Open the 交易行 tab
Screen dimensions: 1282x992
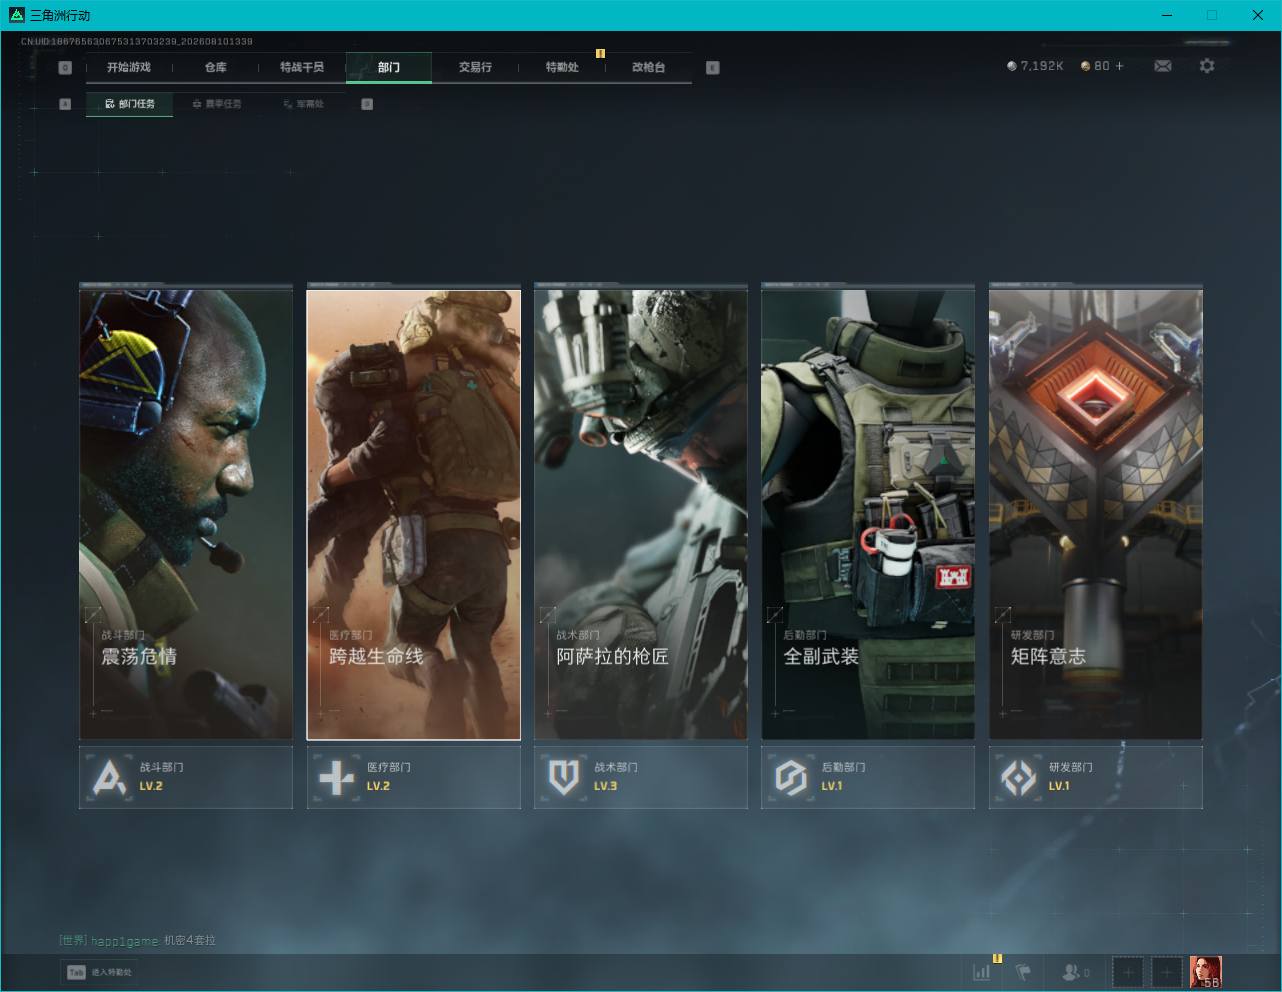pyautogui.click(x=475, y=67)
